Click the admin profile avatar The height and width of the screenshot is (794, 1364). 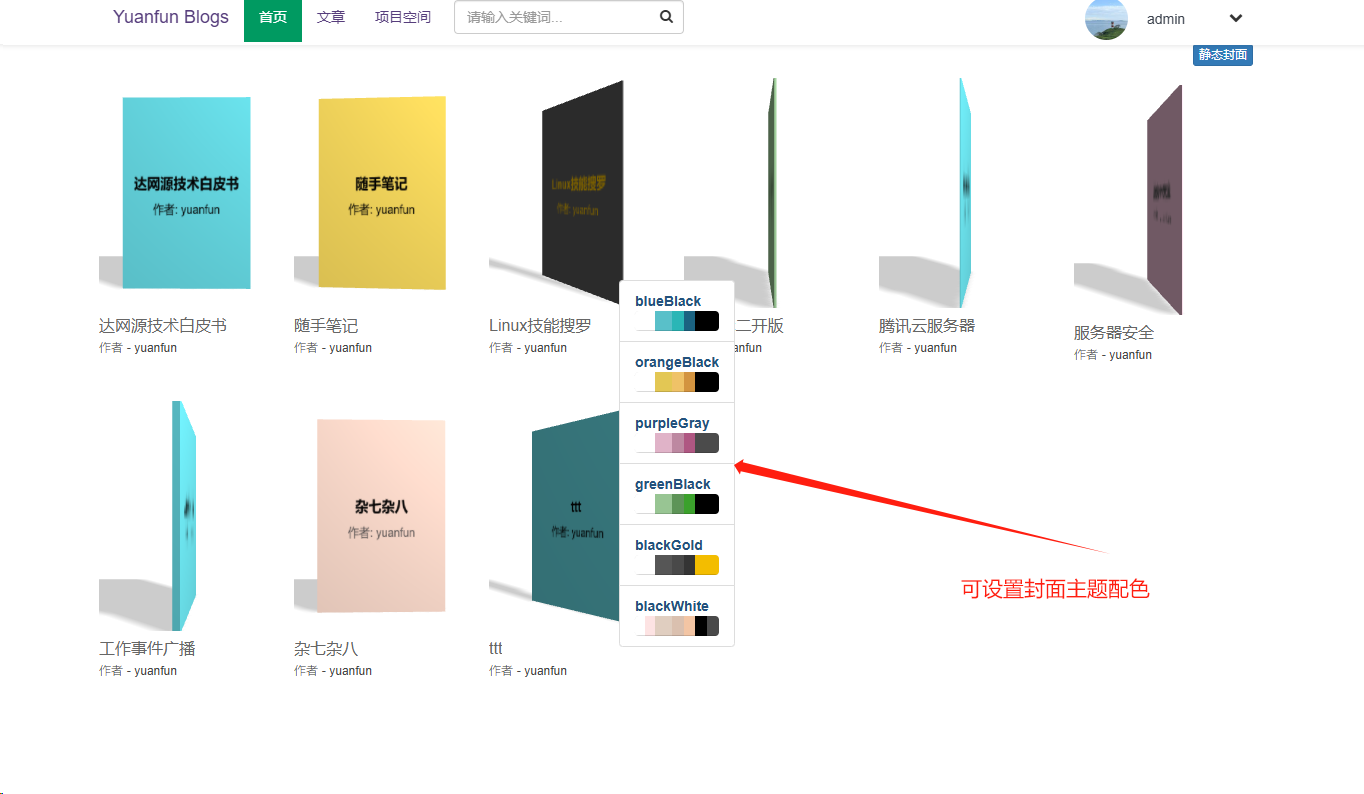pos(1106,19)
